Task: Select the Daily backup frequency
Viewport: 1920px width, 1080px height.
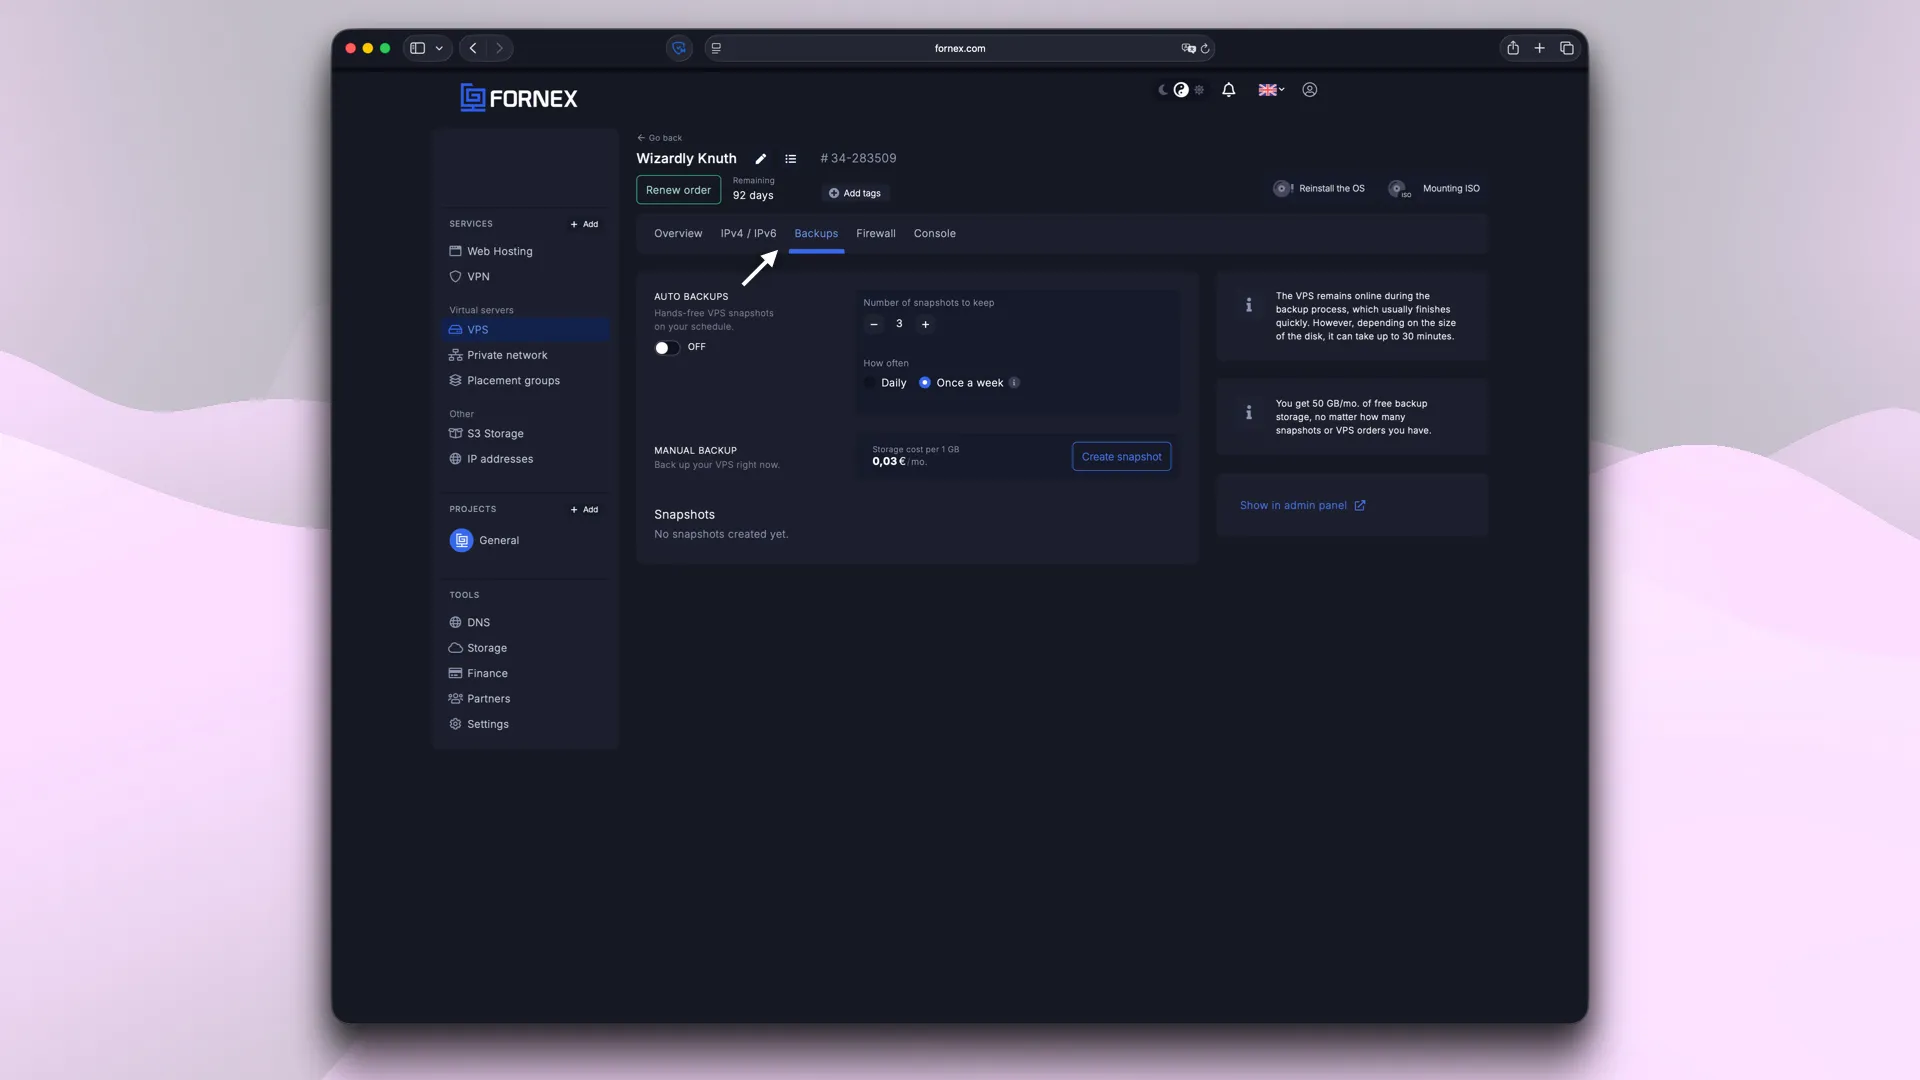Action: pos(871,382)
